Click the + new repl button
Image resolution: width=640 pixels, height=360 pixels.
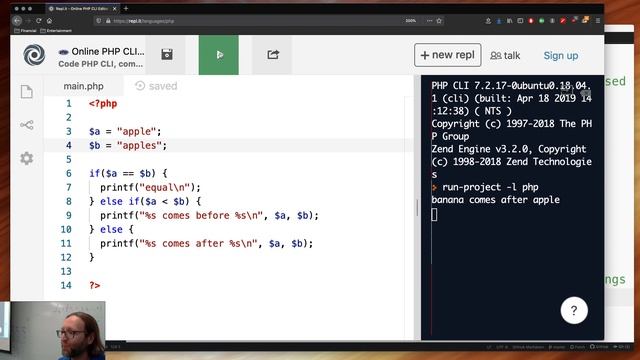[x=447, y=55]
